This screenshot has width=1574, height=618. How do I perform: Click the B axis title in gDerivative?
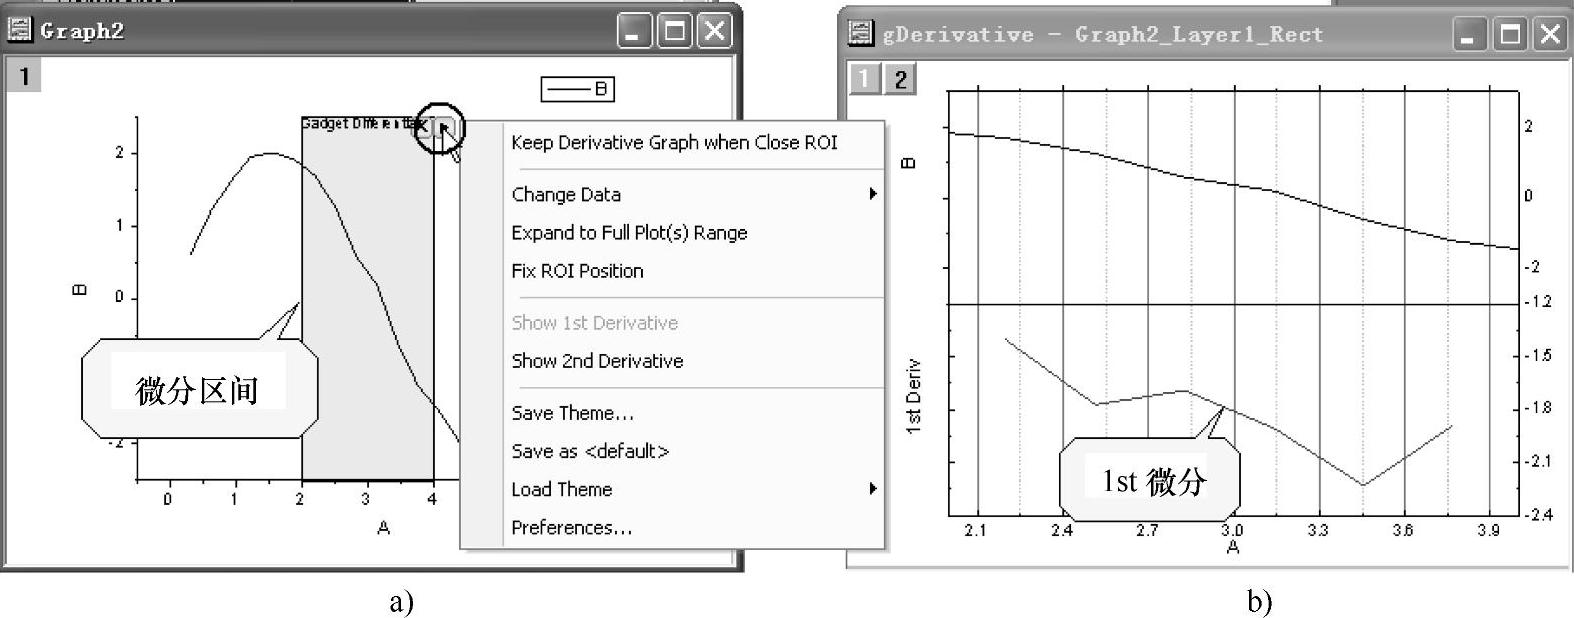909,163
